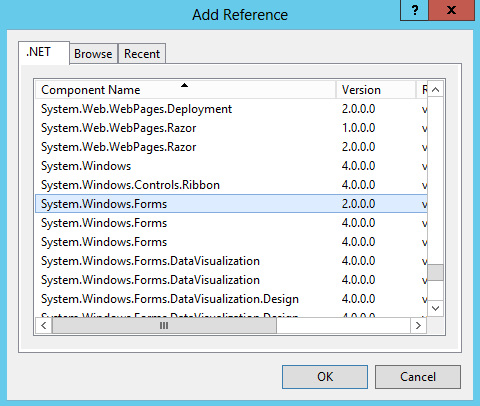480x406 pixels.
Task: Click the vertical scrollbar down arrow
Action: click(435, 308)
